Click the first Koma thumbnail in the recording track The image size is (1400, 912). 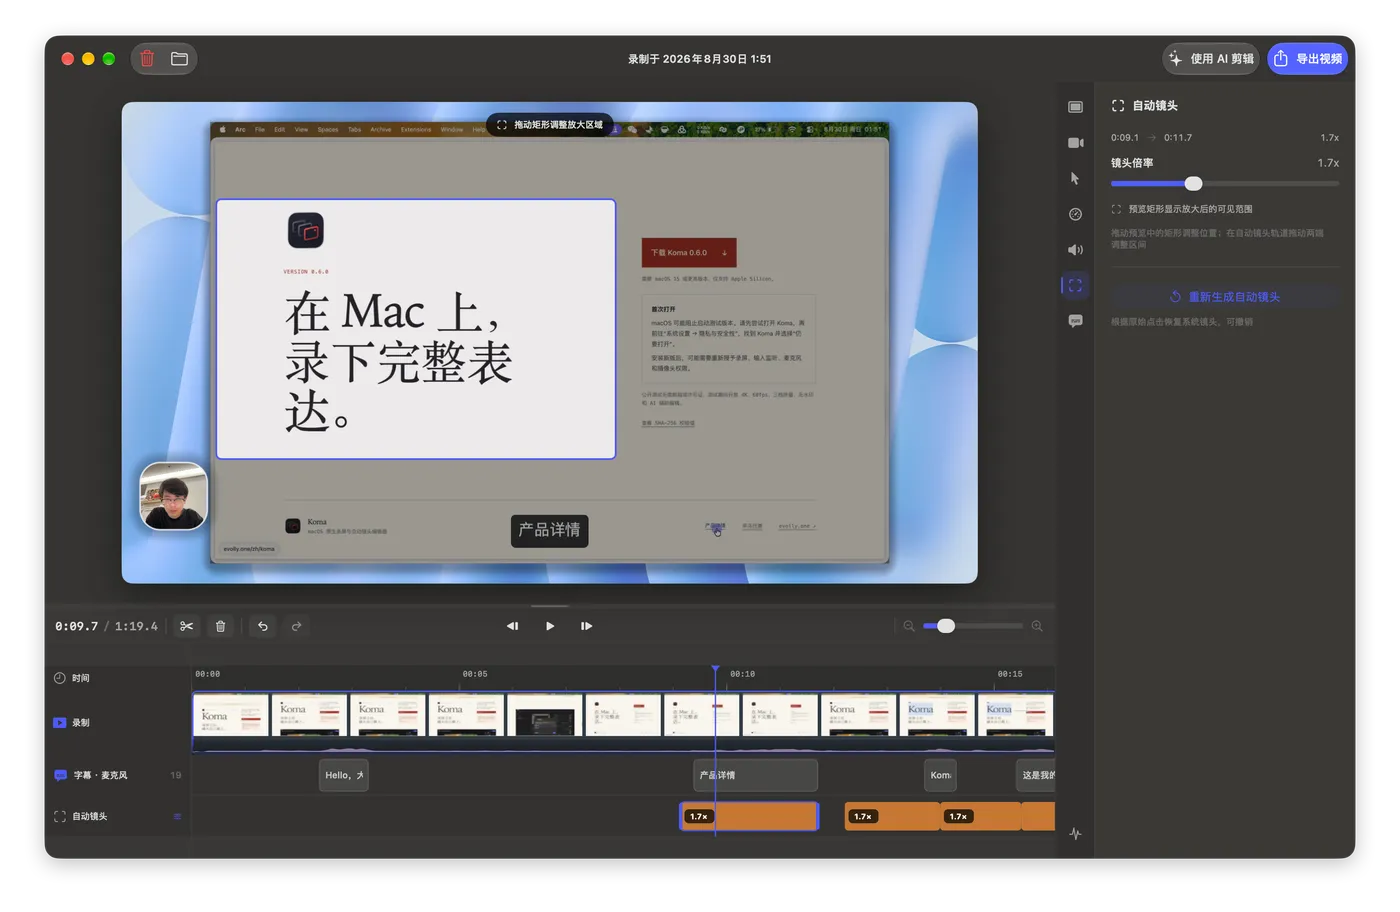click(x=231, y=715)
